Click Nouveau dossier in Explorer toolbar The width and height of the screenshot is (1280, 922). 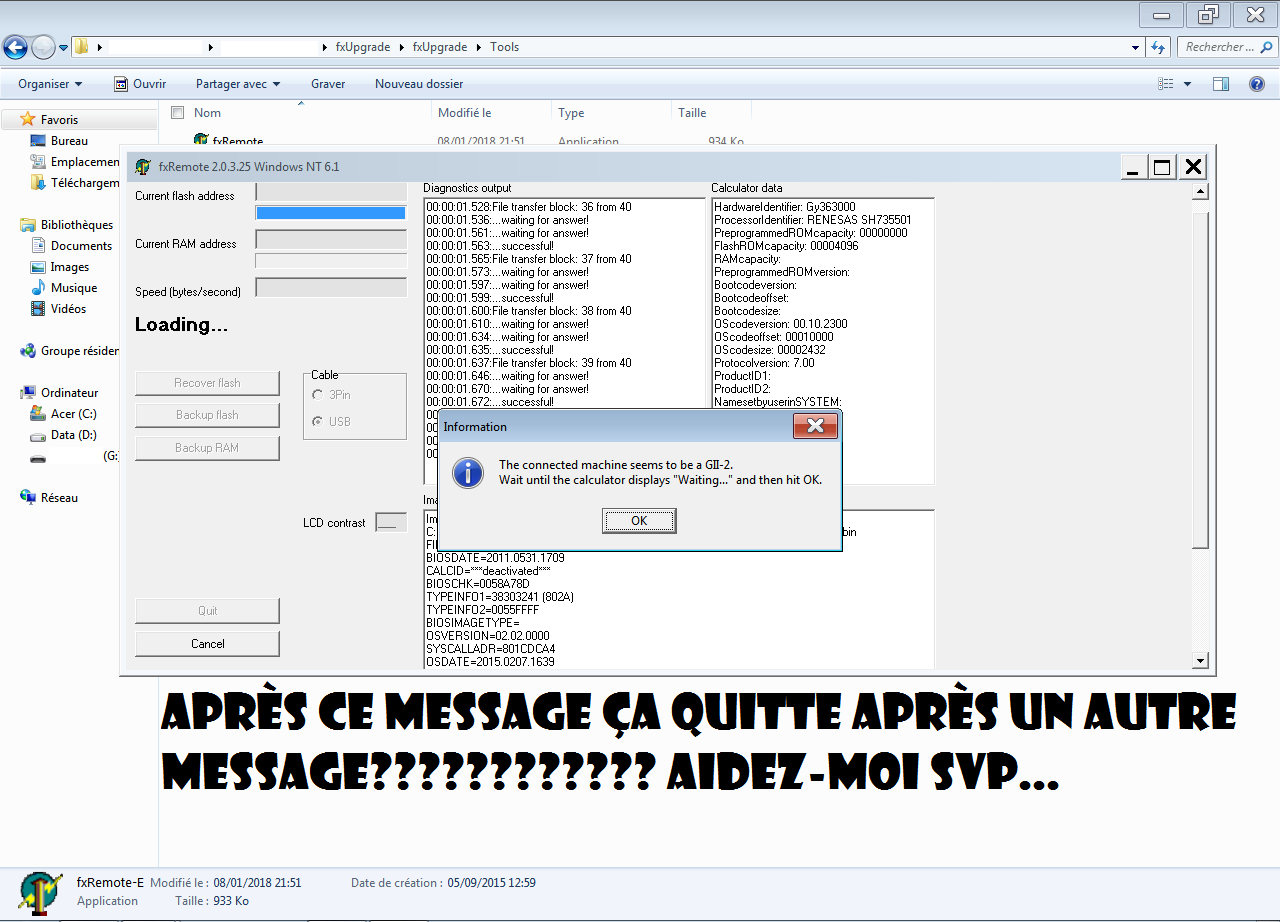(x=419, y=84)
